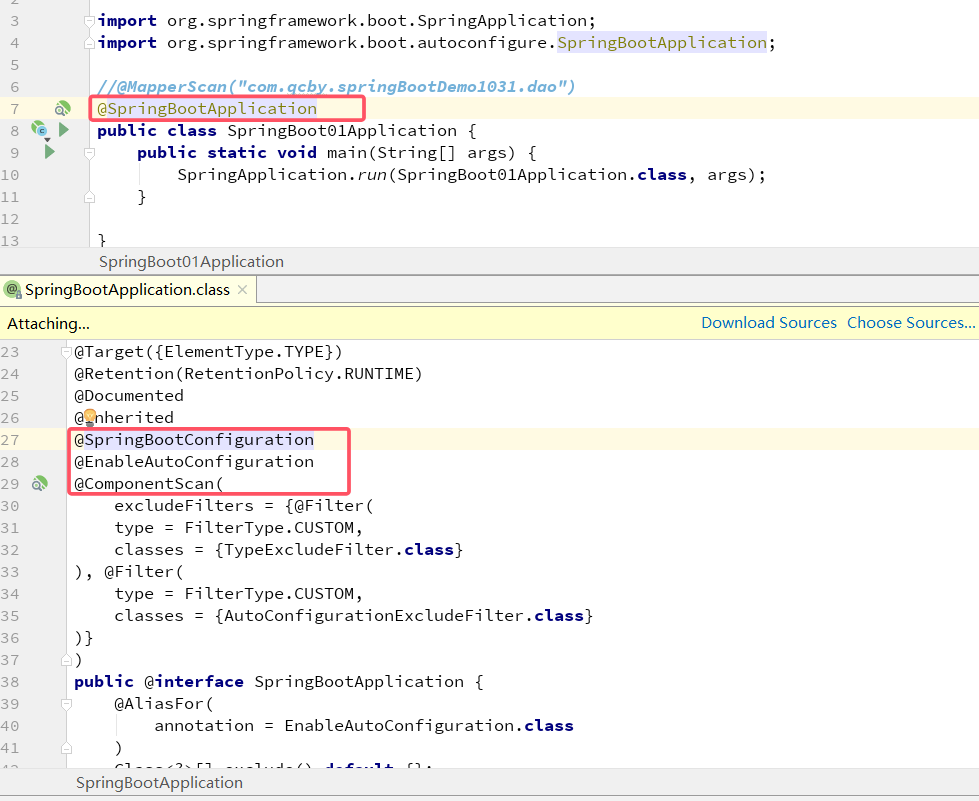Click TypeExcludeFilter.class on line 32
979x801 pixels.
point(339,549)
